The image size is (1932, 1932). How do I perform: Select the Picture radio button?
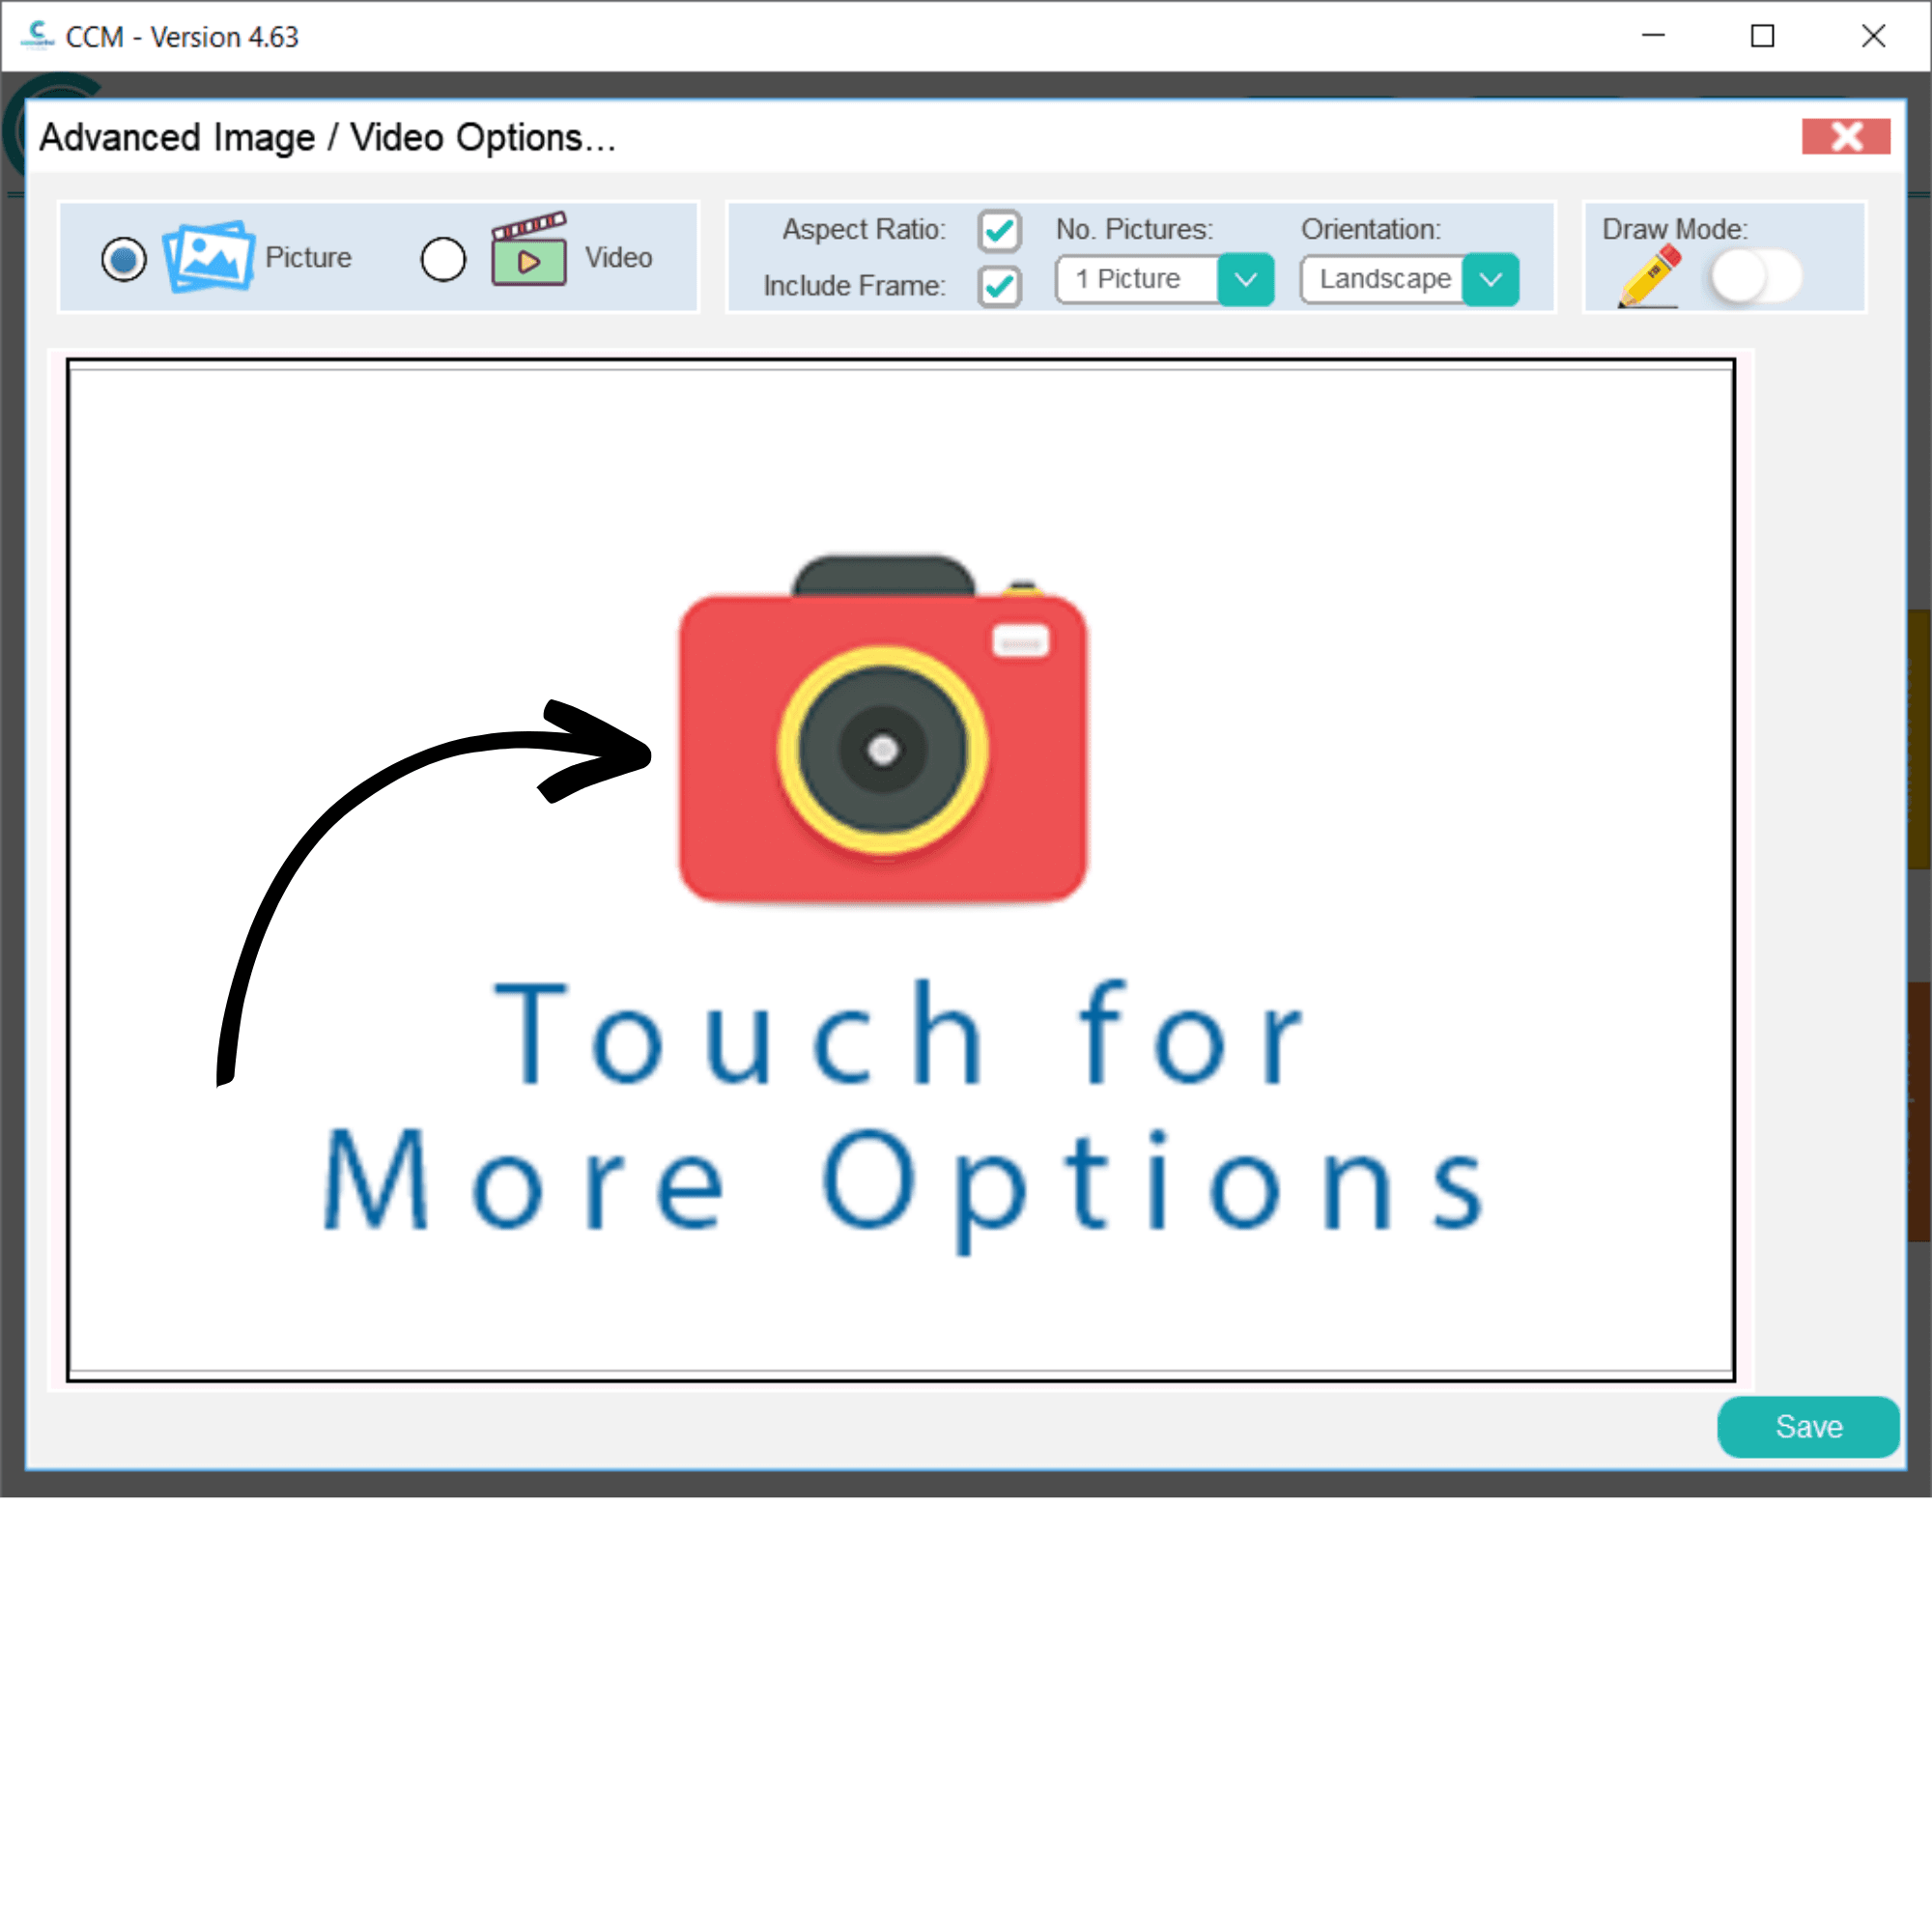click(x=124, y=260)
